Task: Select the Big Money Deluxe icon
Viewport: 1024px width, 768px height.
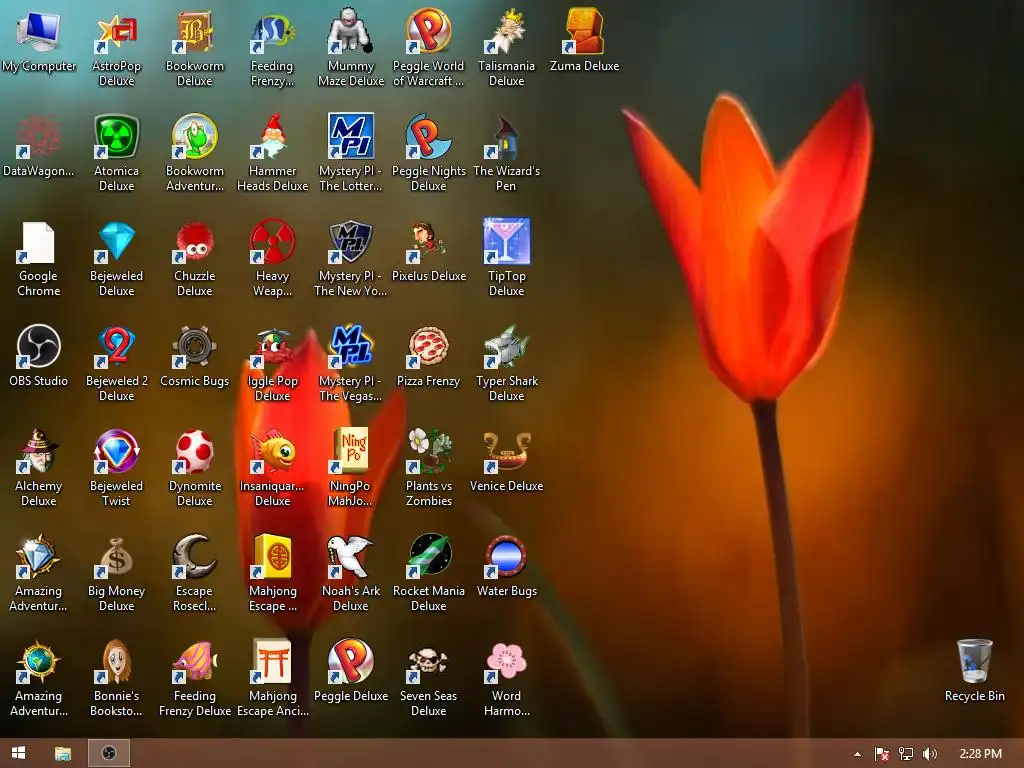Action: tap(116, 557)
